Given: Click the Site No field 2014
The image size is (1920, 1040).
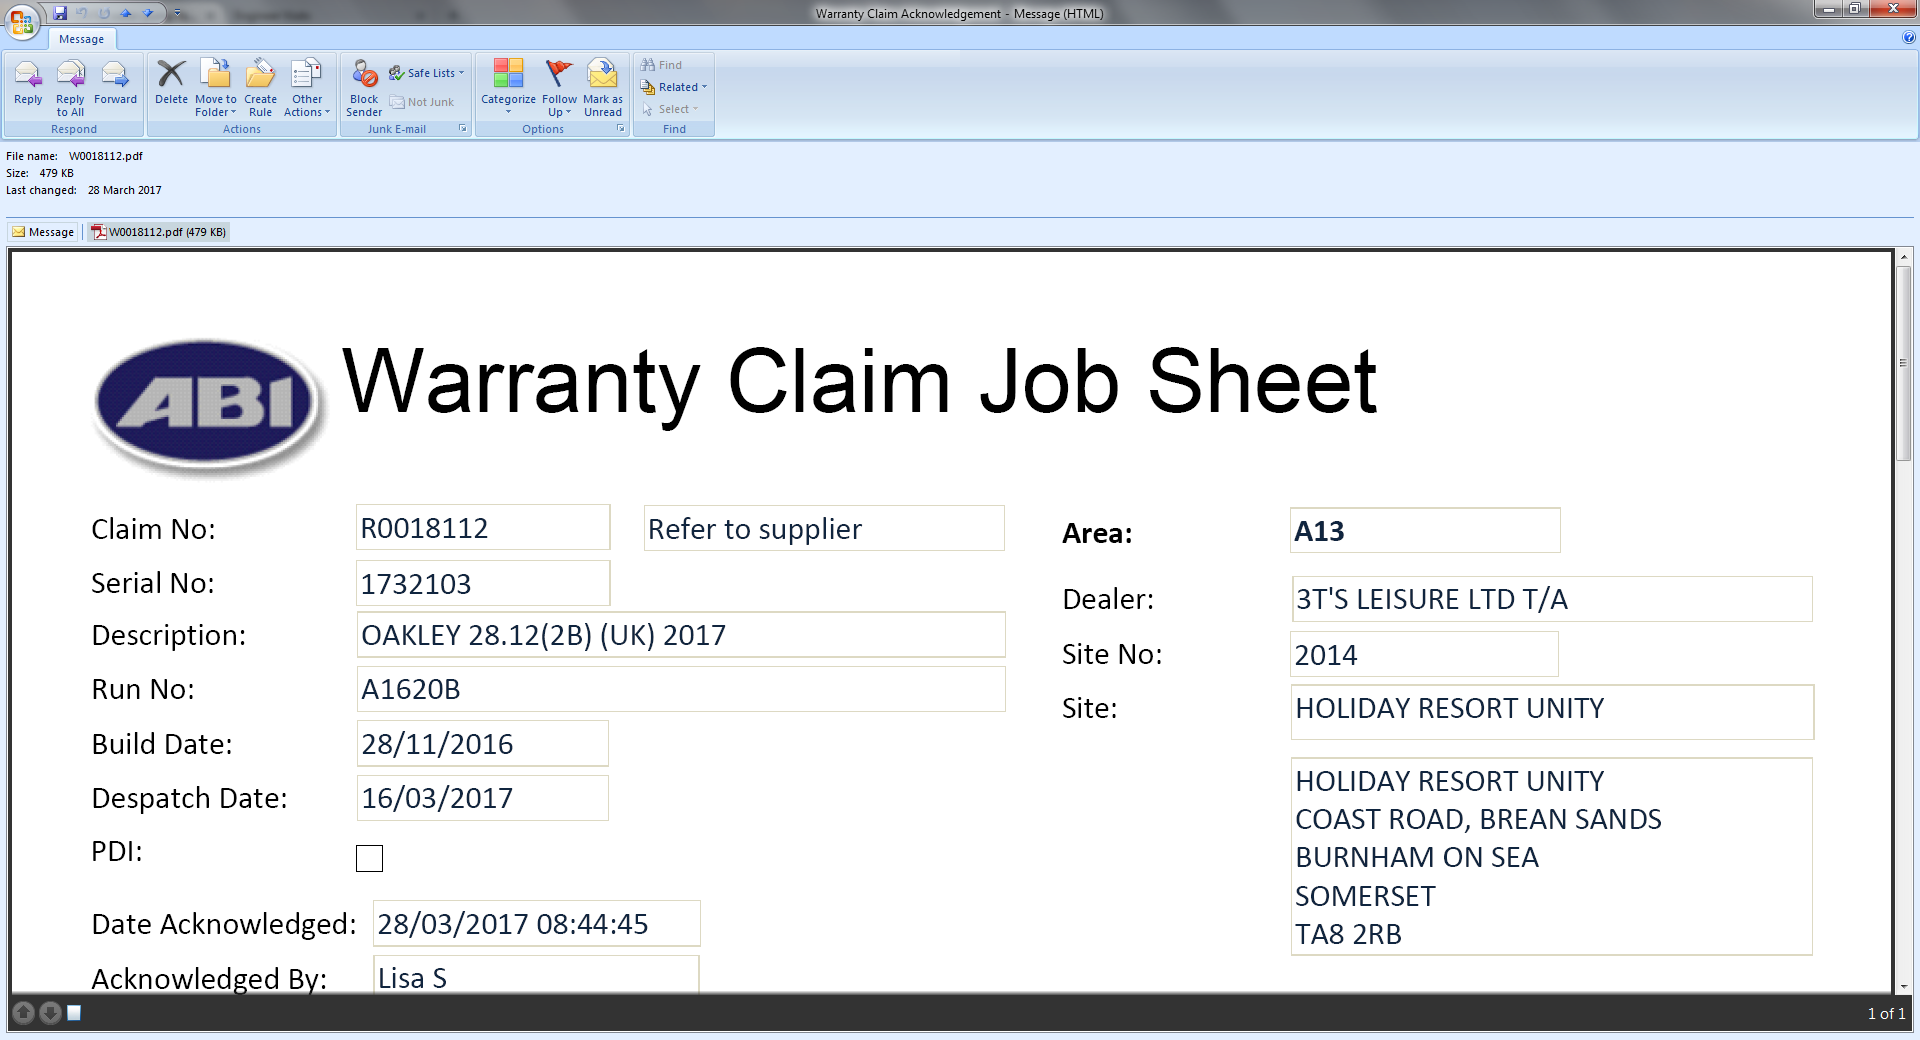Looking at the screenshot, I should (1424, 654).
